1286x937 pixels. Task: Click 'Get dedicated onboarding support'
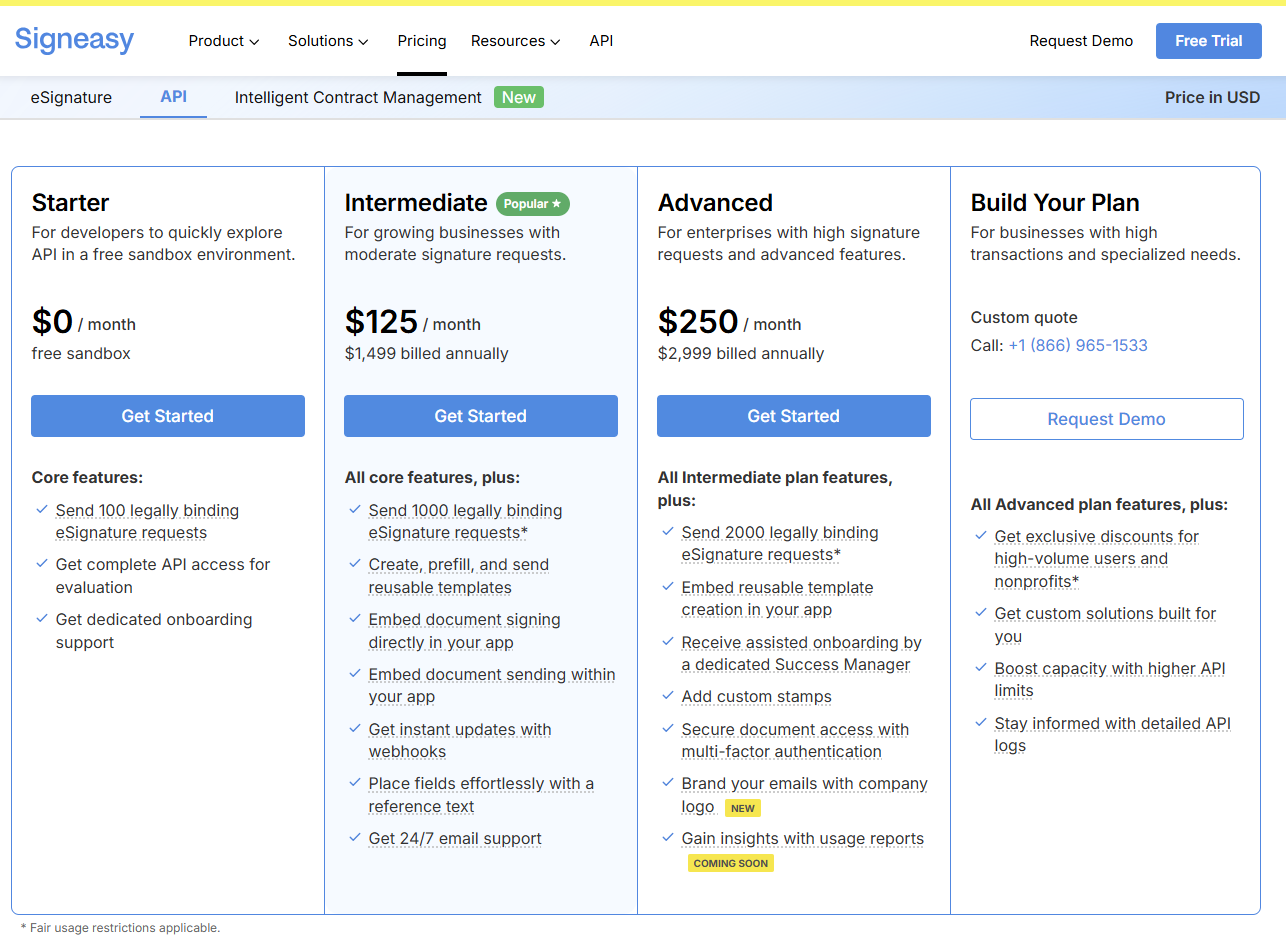coord(154,631)
